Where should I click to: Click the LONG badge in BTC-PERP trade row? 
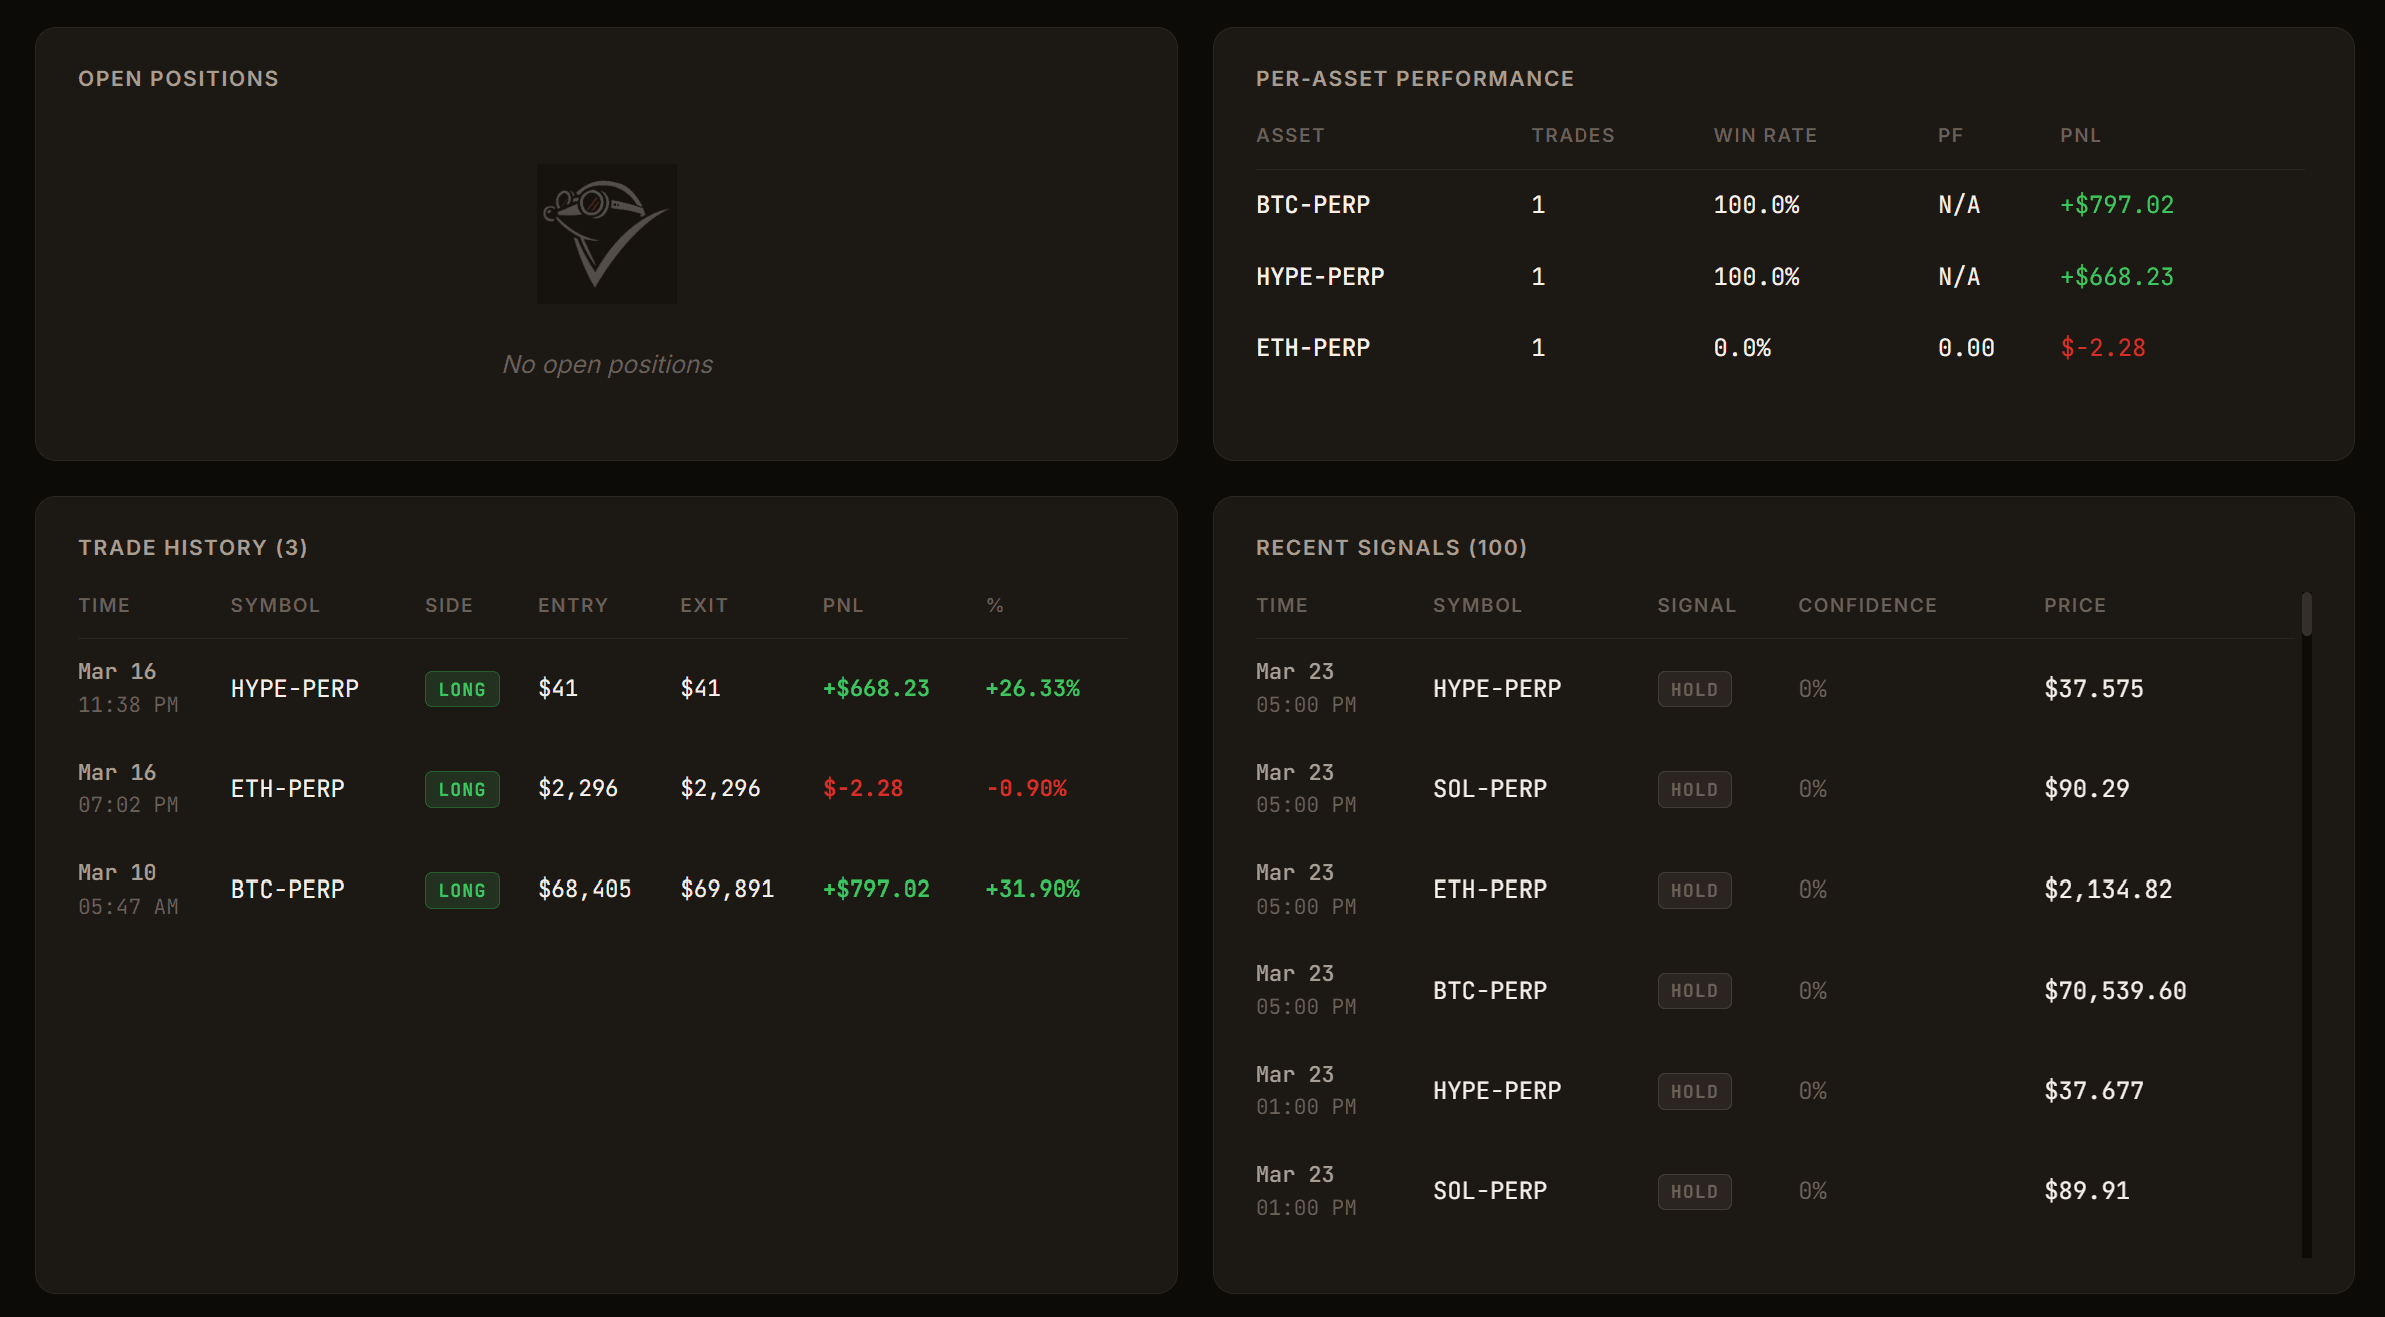(x=462, y=890)
